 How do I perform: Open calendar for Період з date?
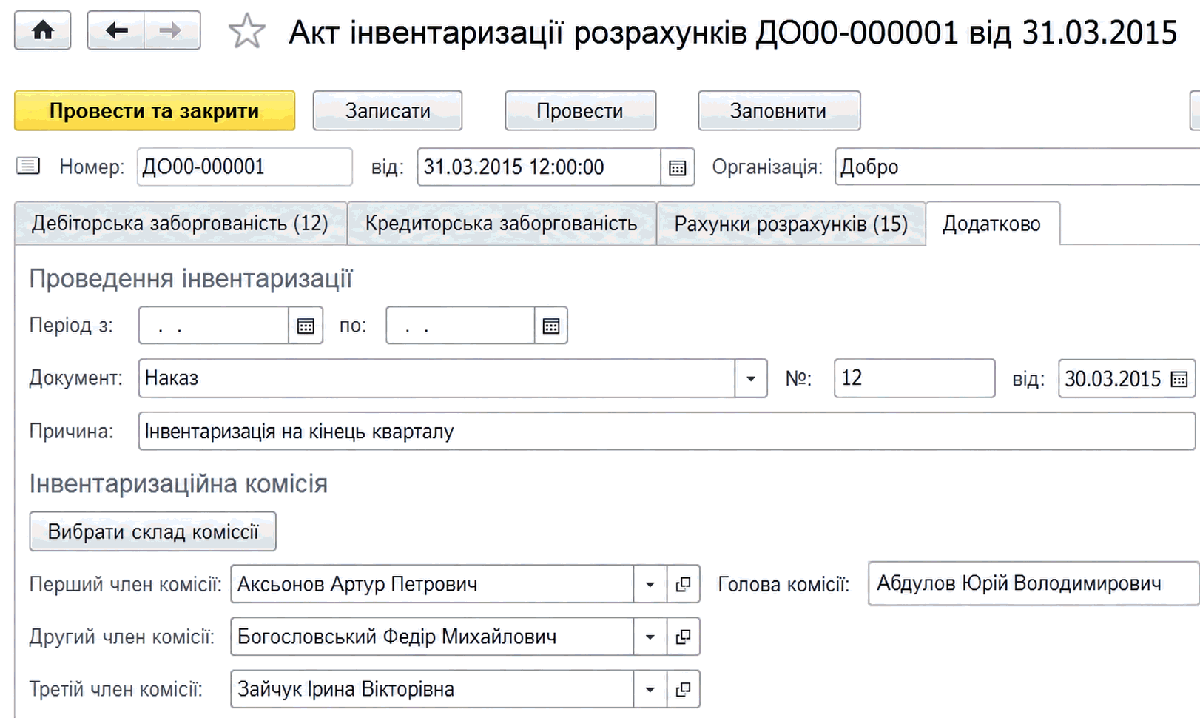click(306, 326)
